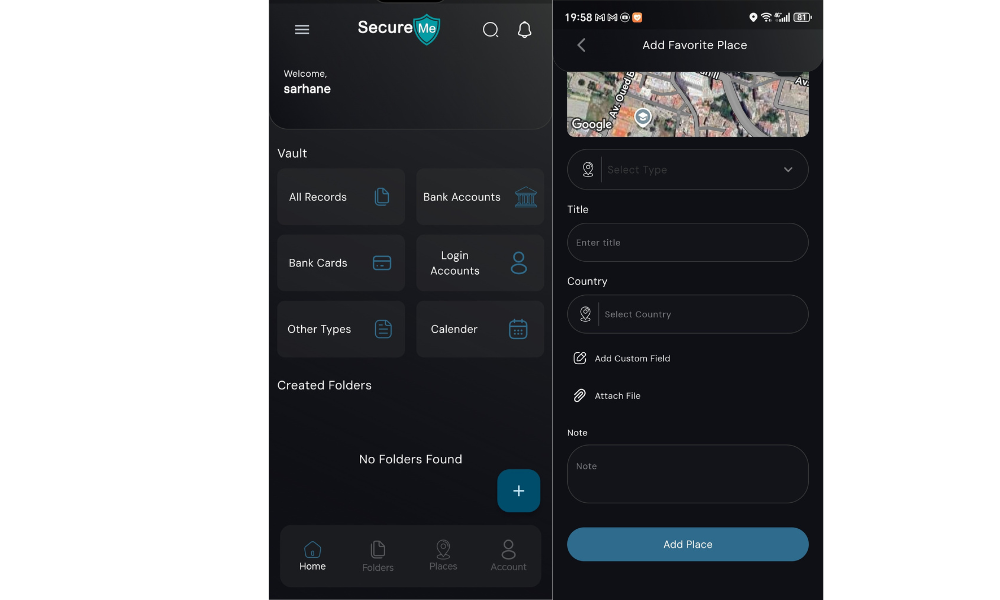The height and width of the screenshot is (600, 1000).
Task: Click the 'Add Favorite Place' title
Action: tap(695, 45)
